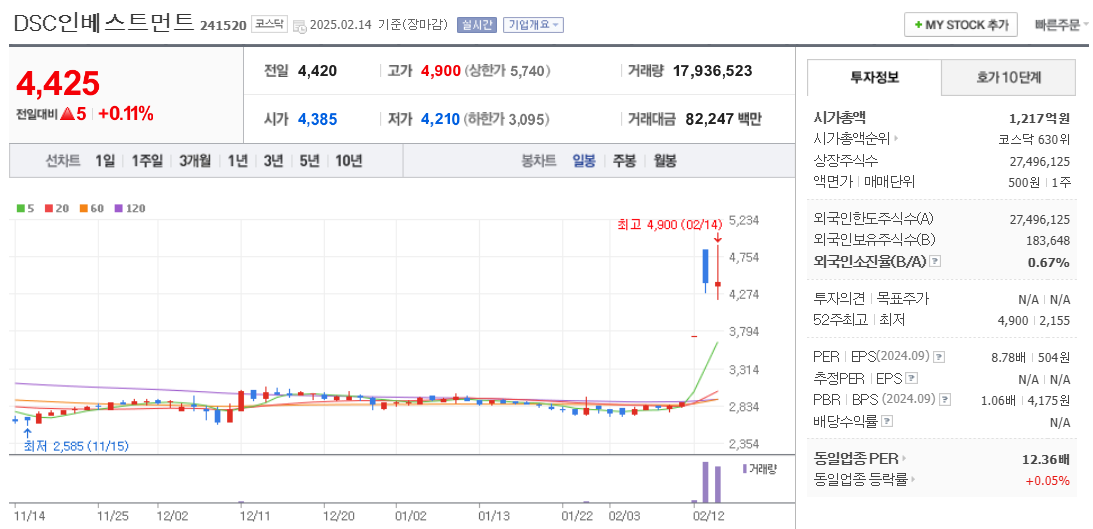Switch to the 투자정보 tab
Image resolution: width=1093 pixels, height=529 pixels.
tap(874, 77)
